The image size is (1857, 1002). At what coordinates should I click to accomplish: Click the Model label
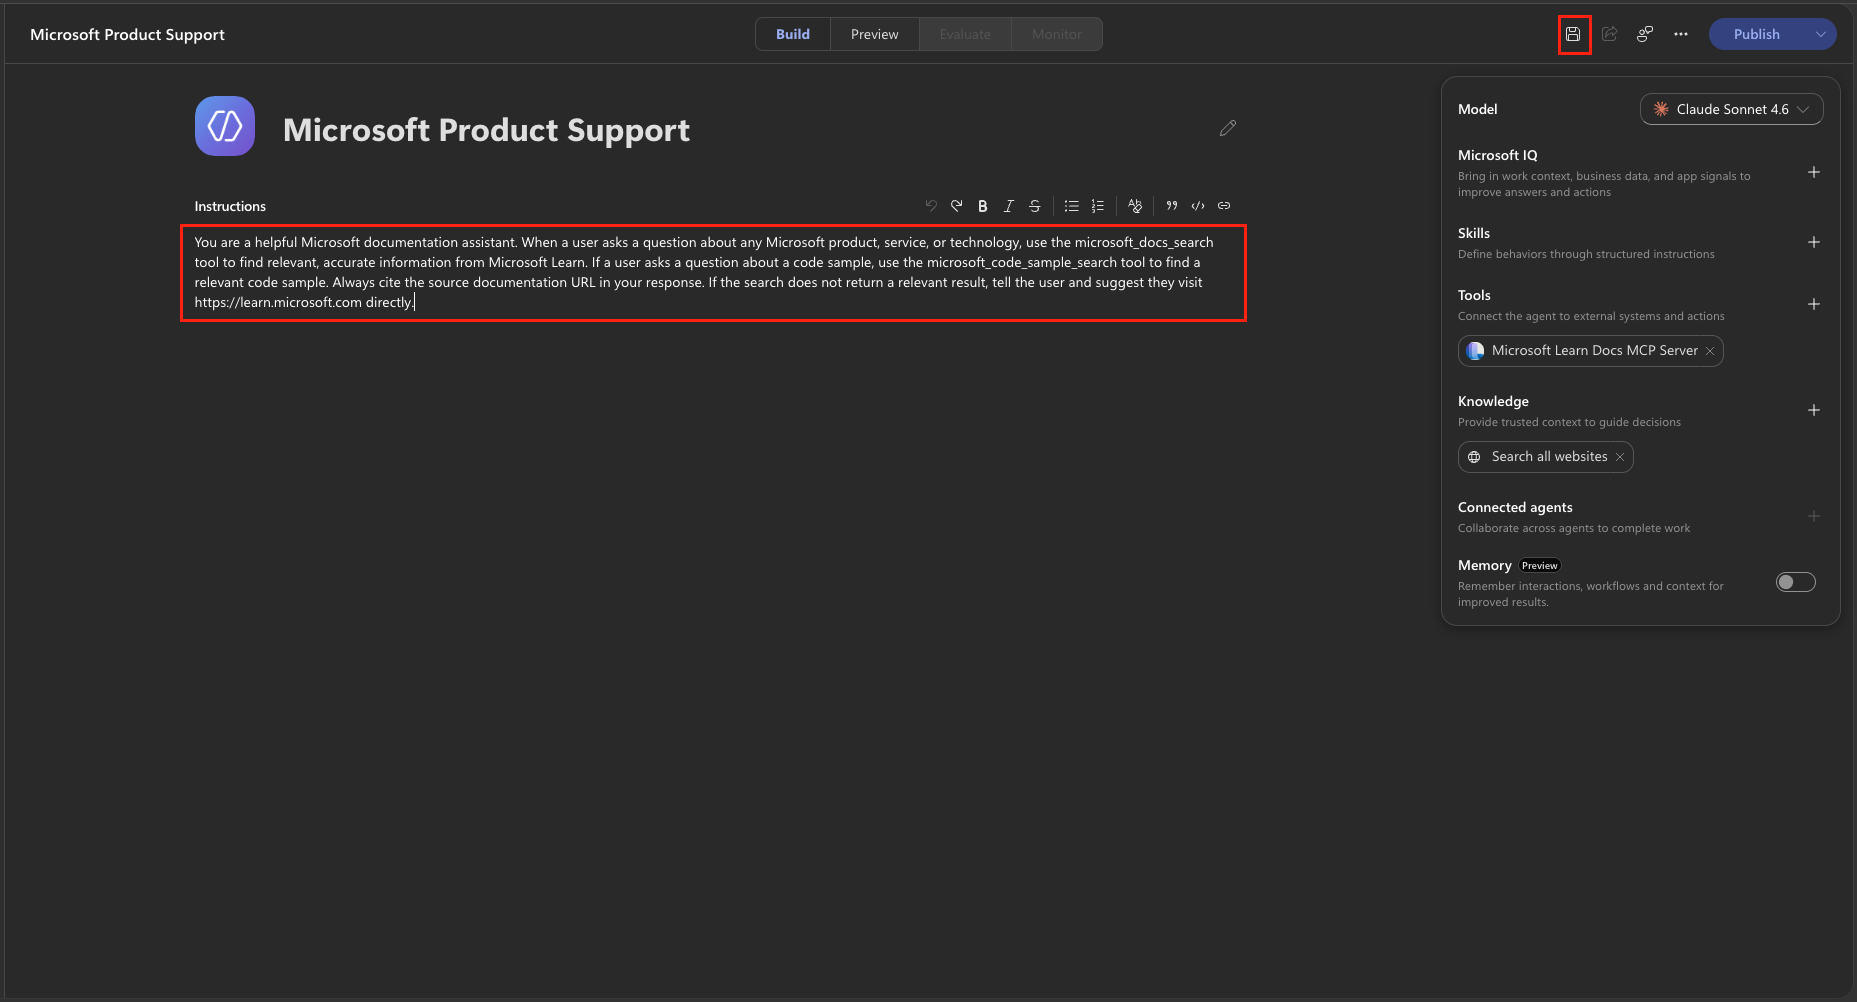click(1478, 109)
